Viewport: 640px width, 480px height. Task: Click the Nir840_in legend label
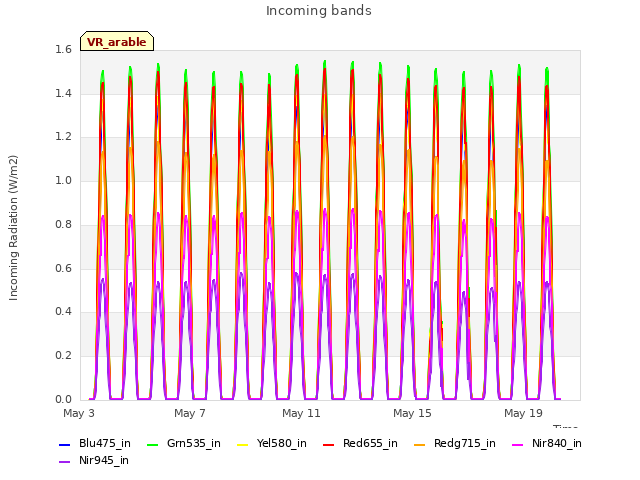coord(557,443)
